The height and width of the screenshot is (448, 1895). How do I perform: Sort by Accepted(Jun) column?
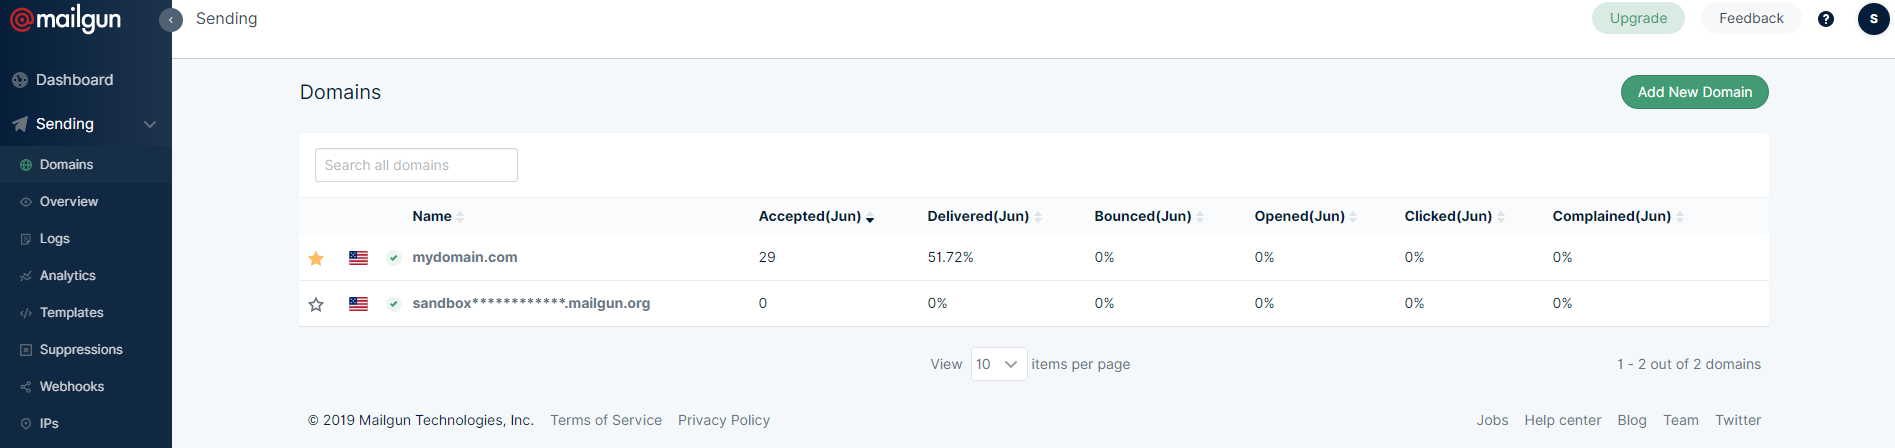(x=816, y=216)
